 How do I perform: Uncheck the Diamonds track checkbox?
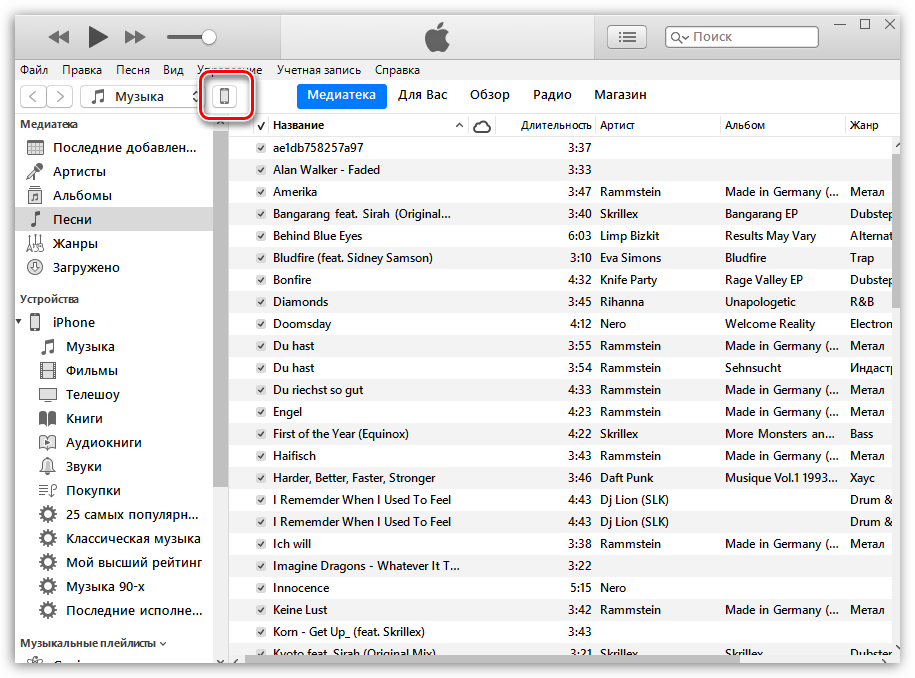[261, 302]
